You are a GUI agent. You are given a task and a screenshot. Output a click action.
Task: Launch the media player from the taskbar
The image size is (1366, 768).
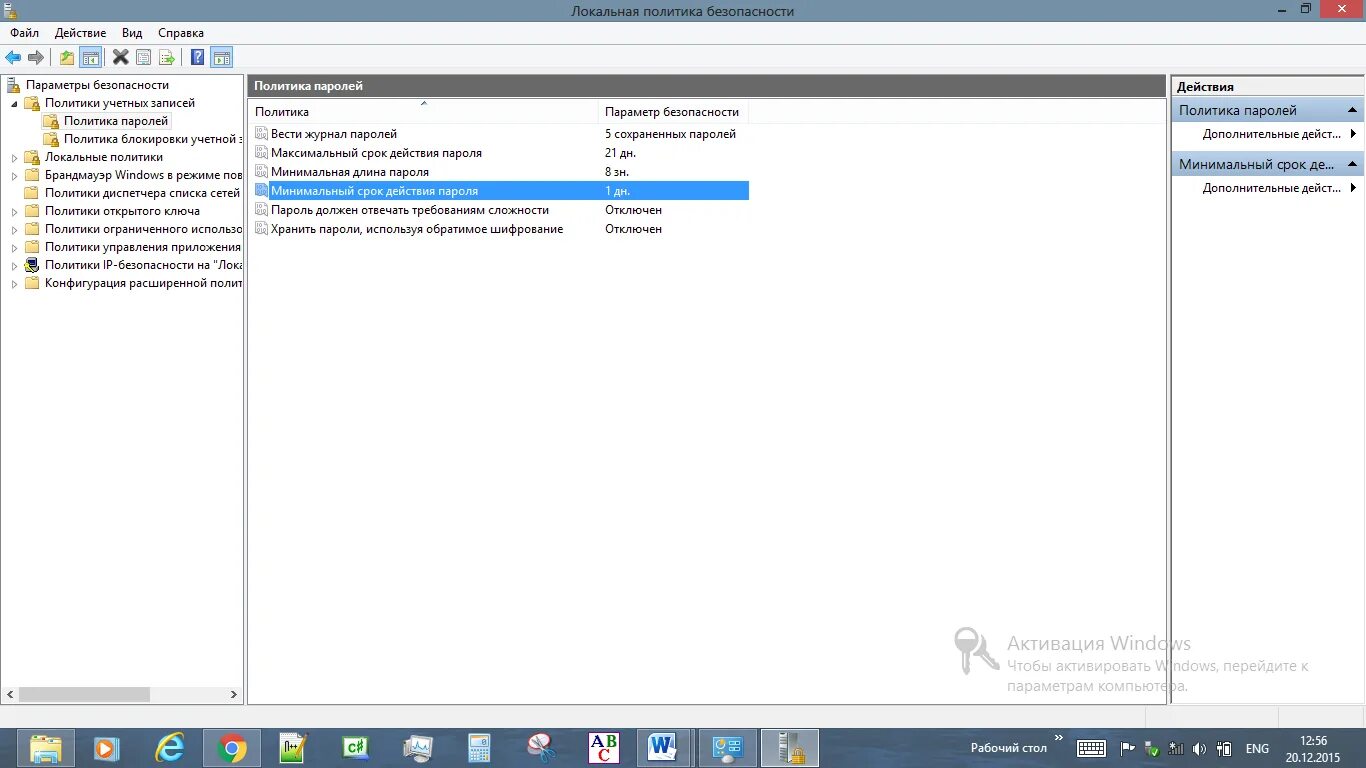[x=106, y=747]
